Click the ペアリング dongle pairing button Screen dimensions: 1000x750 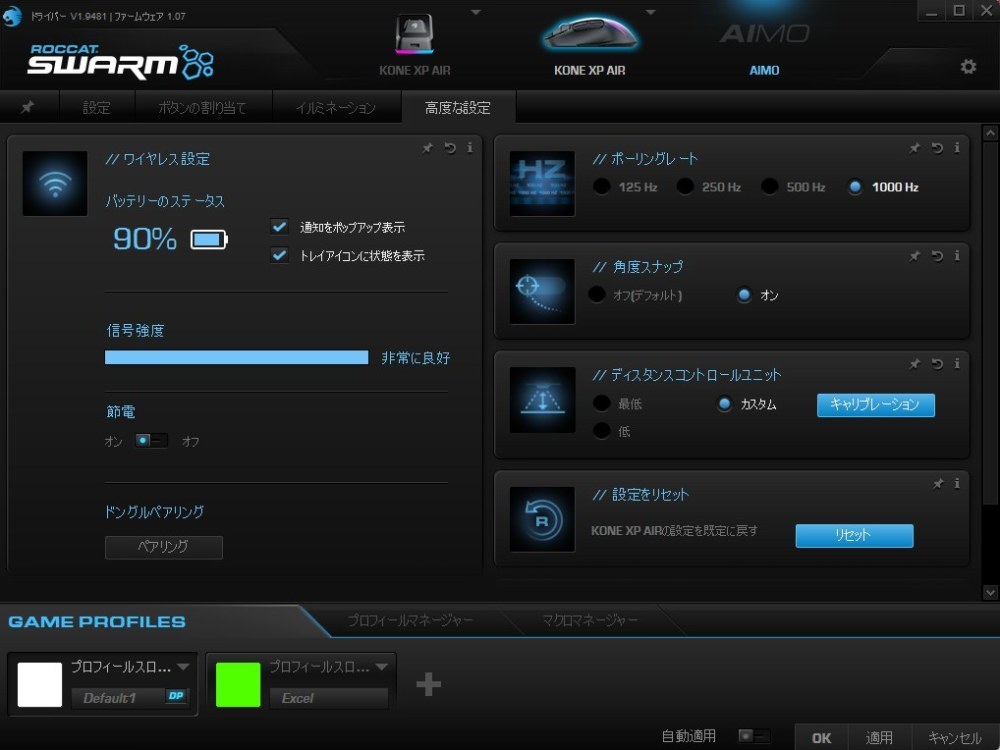[x=164, y=547]
